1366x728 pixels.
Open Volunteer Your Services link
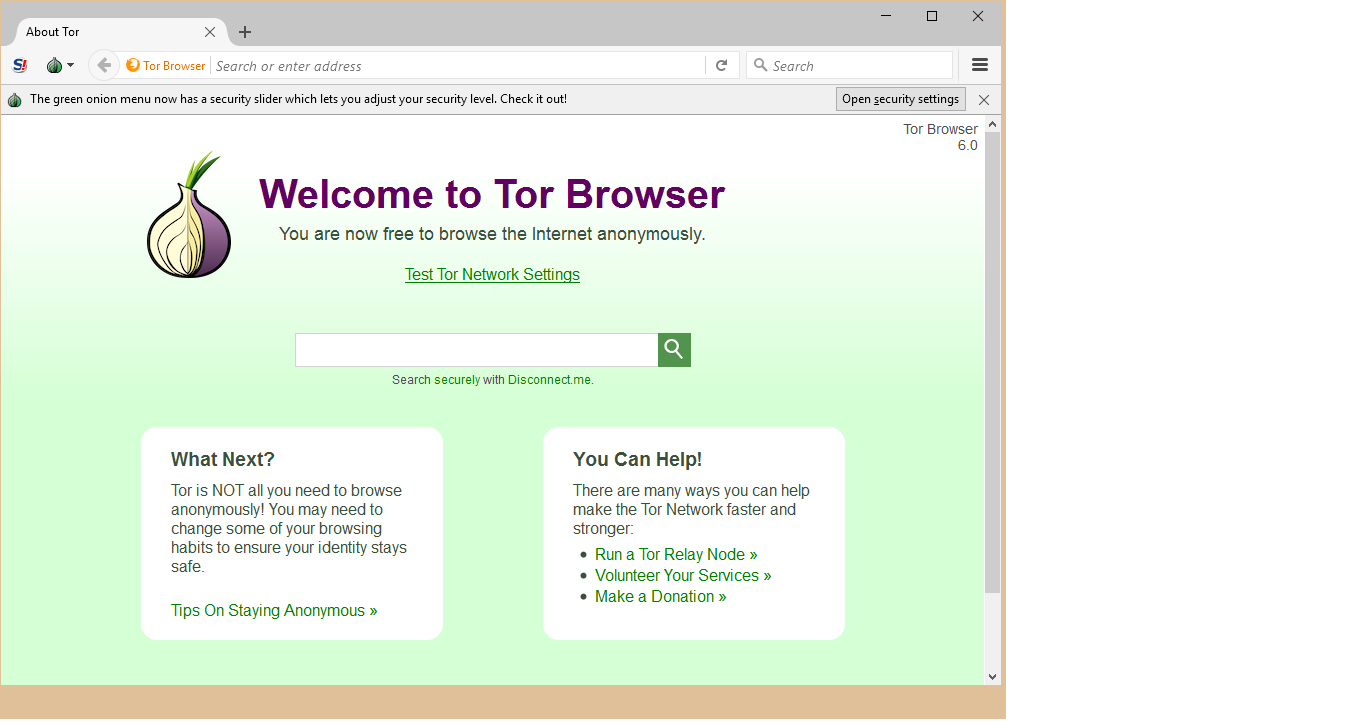(683, 575)
